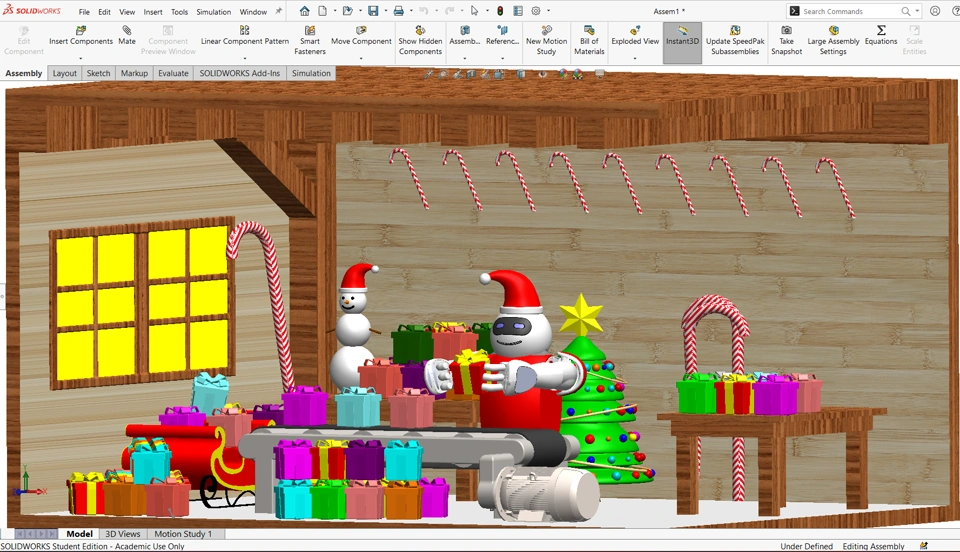This screenshot has height=552, width=960.
Task: Pin the menu bar with pushpin
Action: [x=279, y=11]
